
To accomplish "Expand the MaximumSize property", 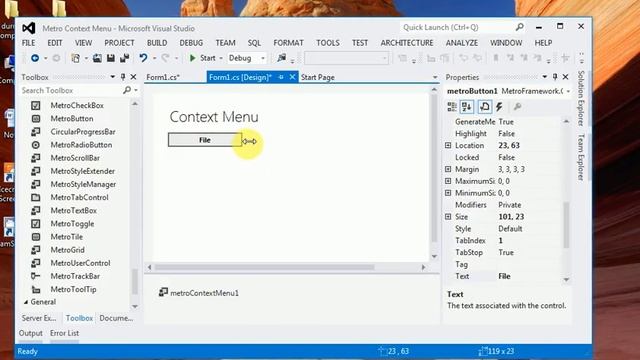I will tap(448, 181).
